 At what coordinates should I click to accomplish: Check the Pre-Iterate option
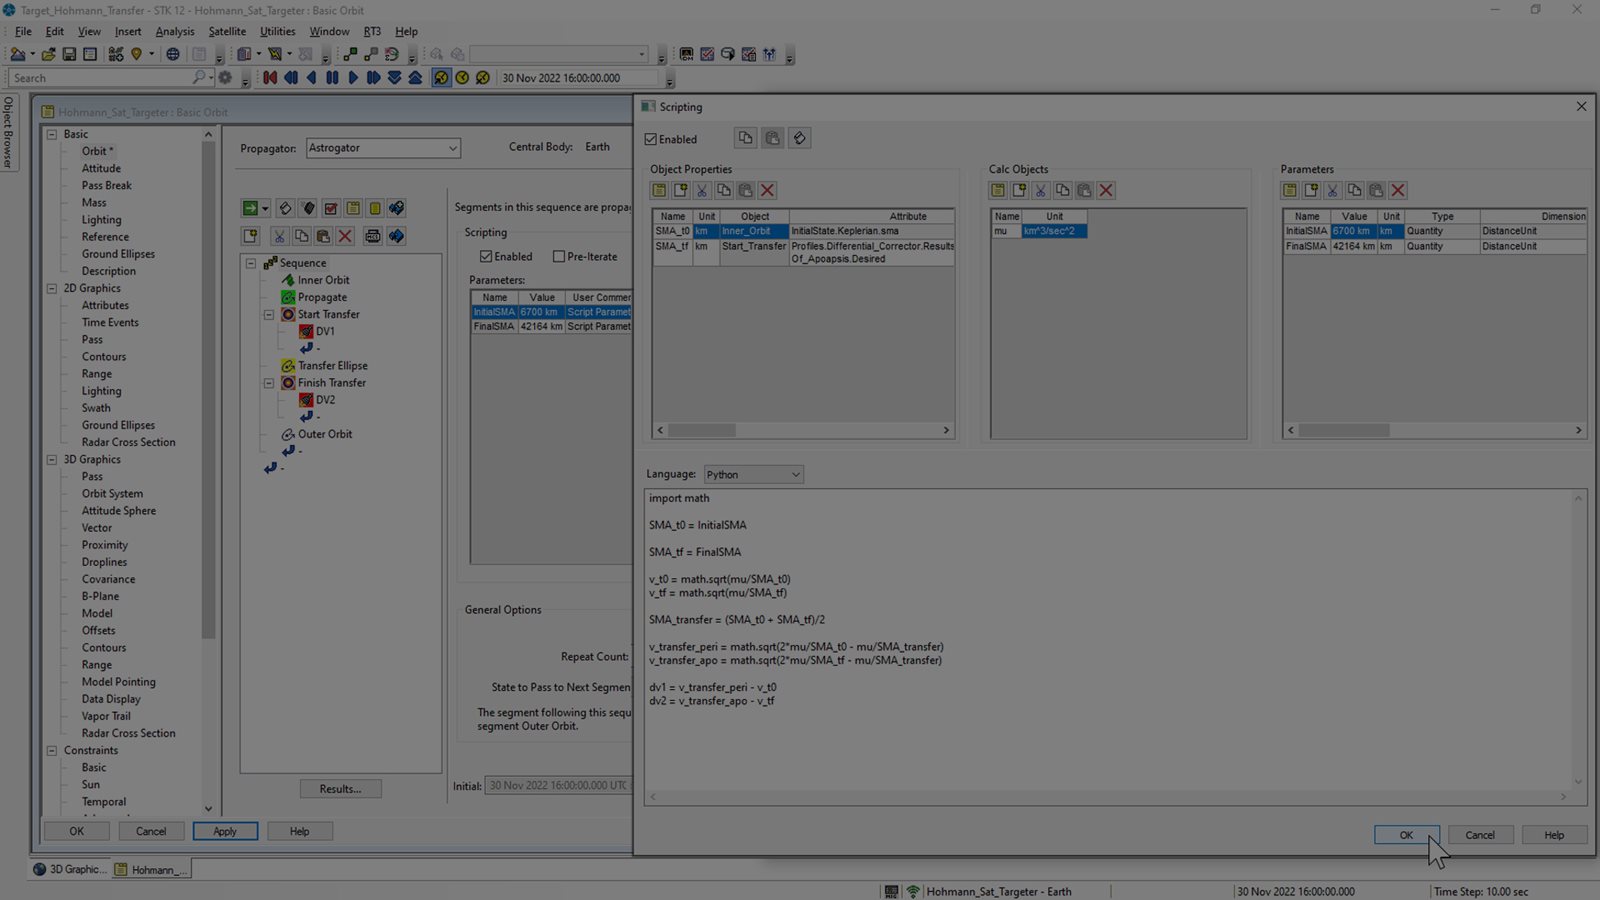click(559, 256)
